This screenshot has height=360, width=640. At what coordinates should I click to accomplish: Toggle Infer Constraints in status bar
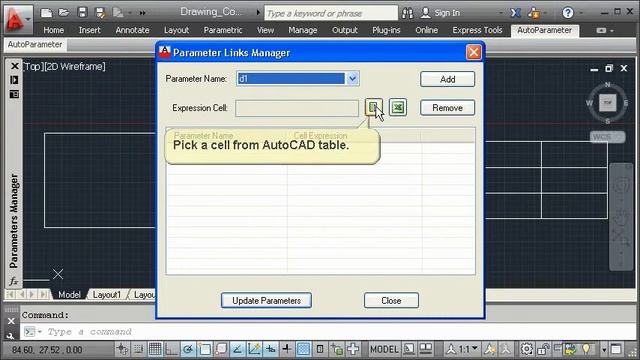tap(122, 349)
